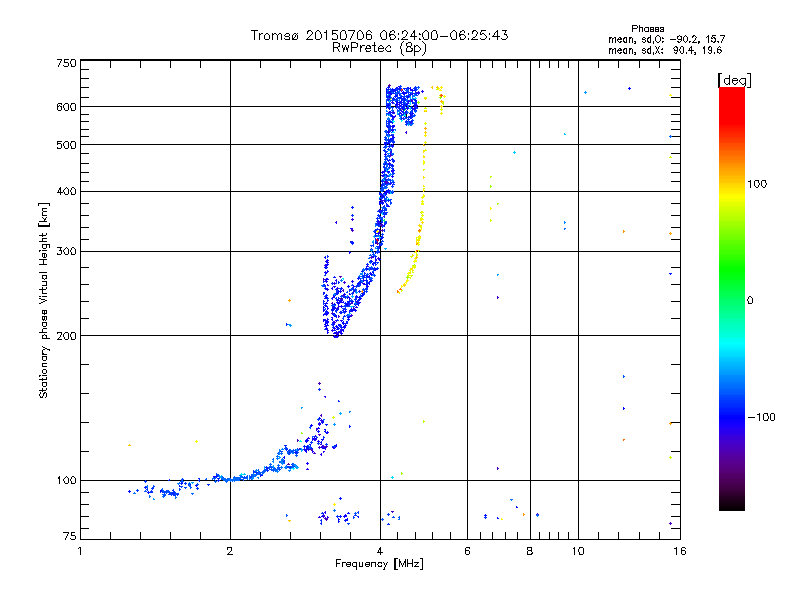The height and width of the screenshot is (600, 800).
Task: Click the "Frequency [MHz]" axis label
Action: pyautogui.click(x=379, y=564)
